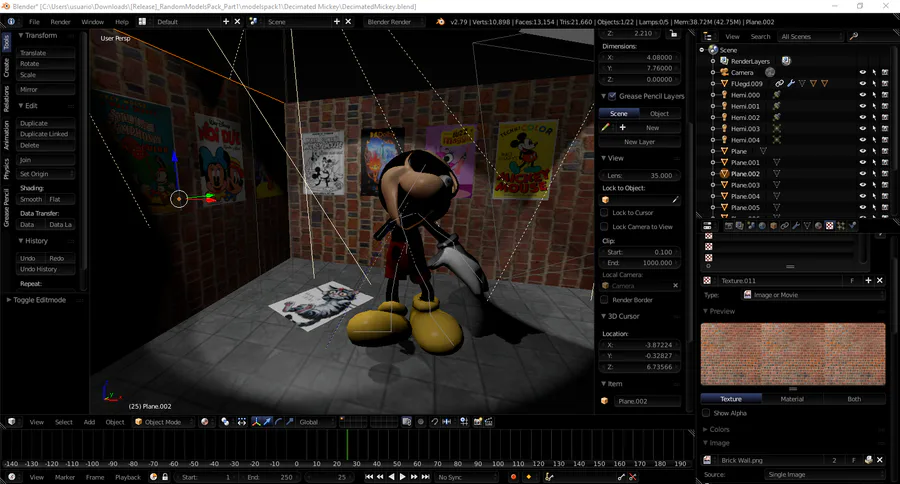Toggle proportional editing circle icon
900x484 pixels.
pyautogui.click(x=420, y=421)
